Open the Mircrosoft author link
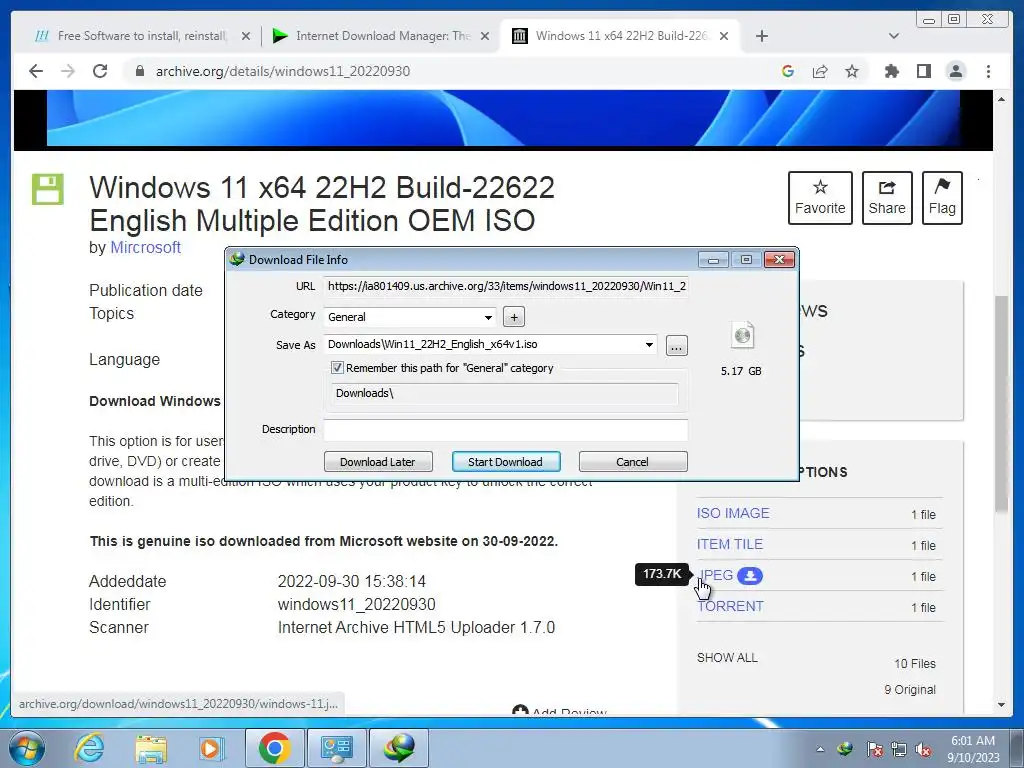1024x768 pixels. pyautogui.click(x=146, y=248)
